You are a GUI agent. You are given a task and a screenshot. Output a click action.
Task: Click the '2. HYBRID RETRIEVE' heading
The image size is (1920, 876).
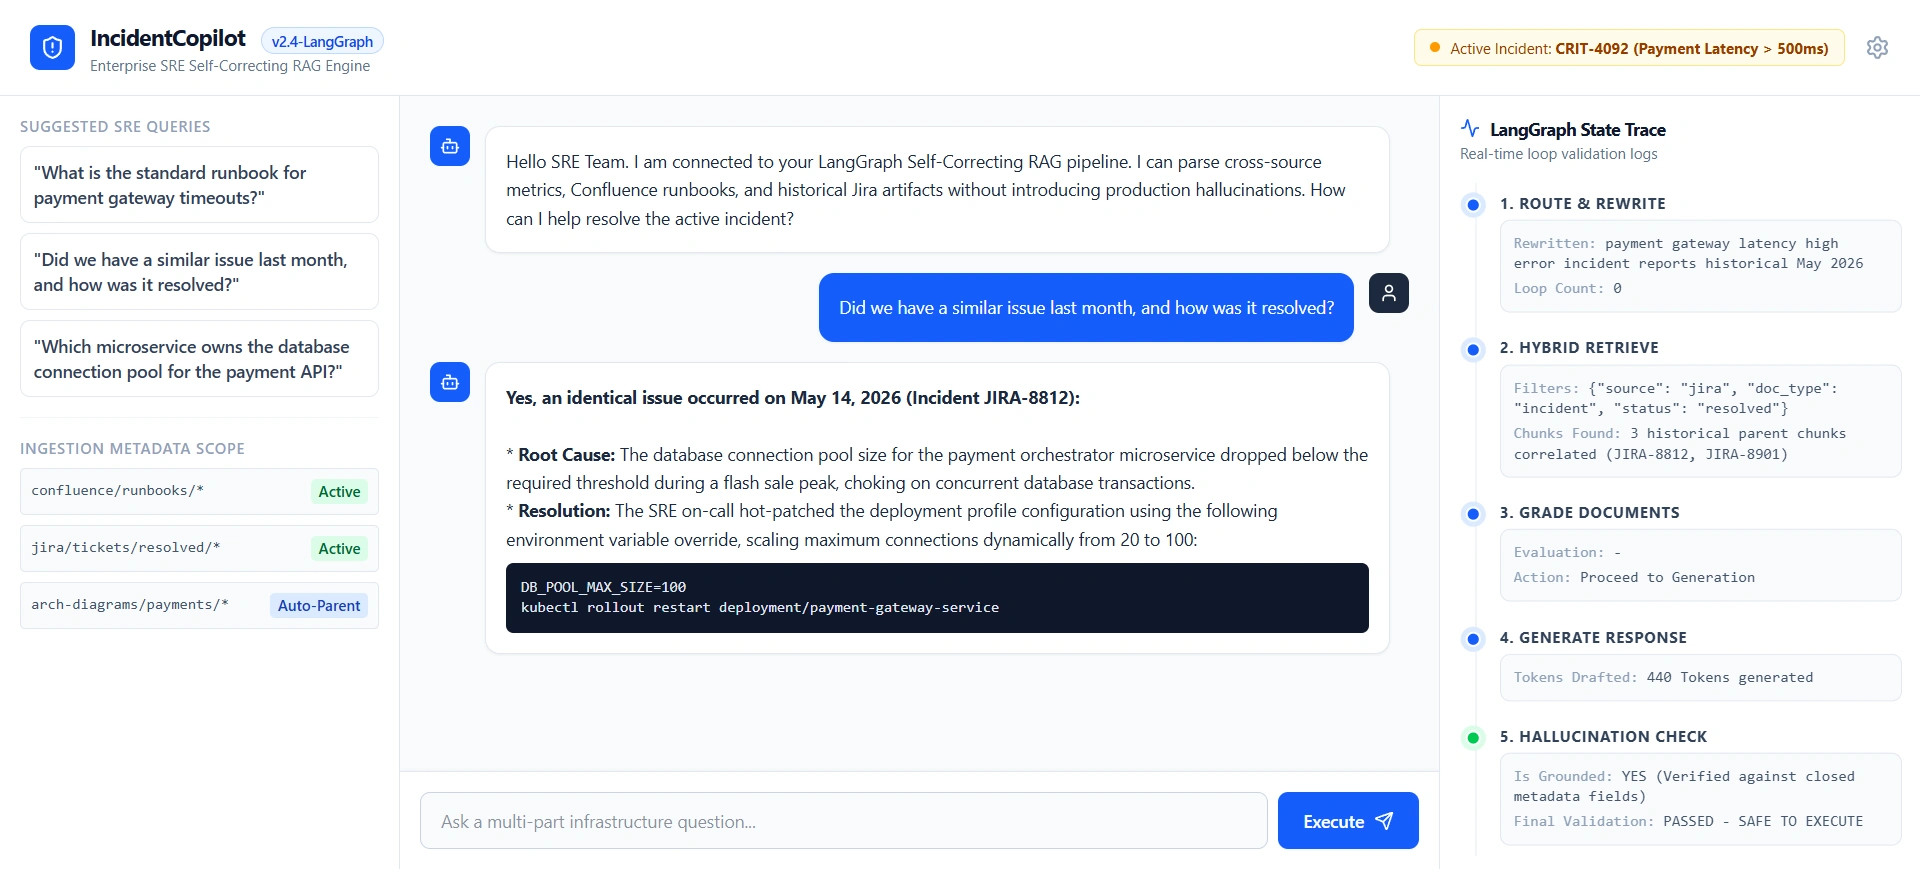(1579, 348)
